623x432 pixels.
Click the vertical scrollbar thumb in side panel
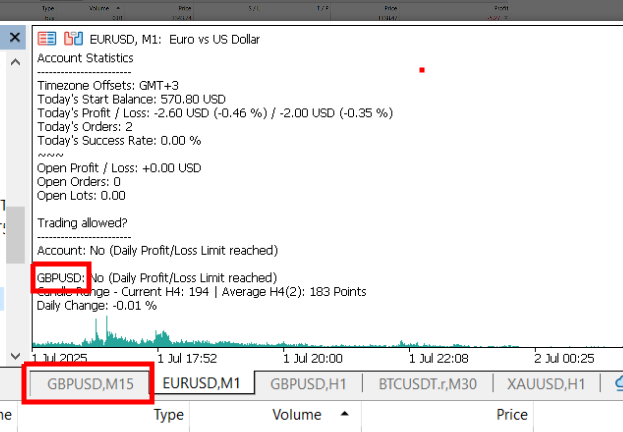pos(15,235)
